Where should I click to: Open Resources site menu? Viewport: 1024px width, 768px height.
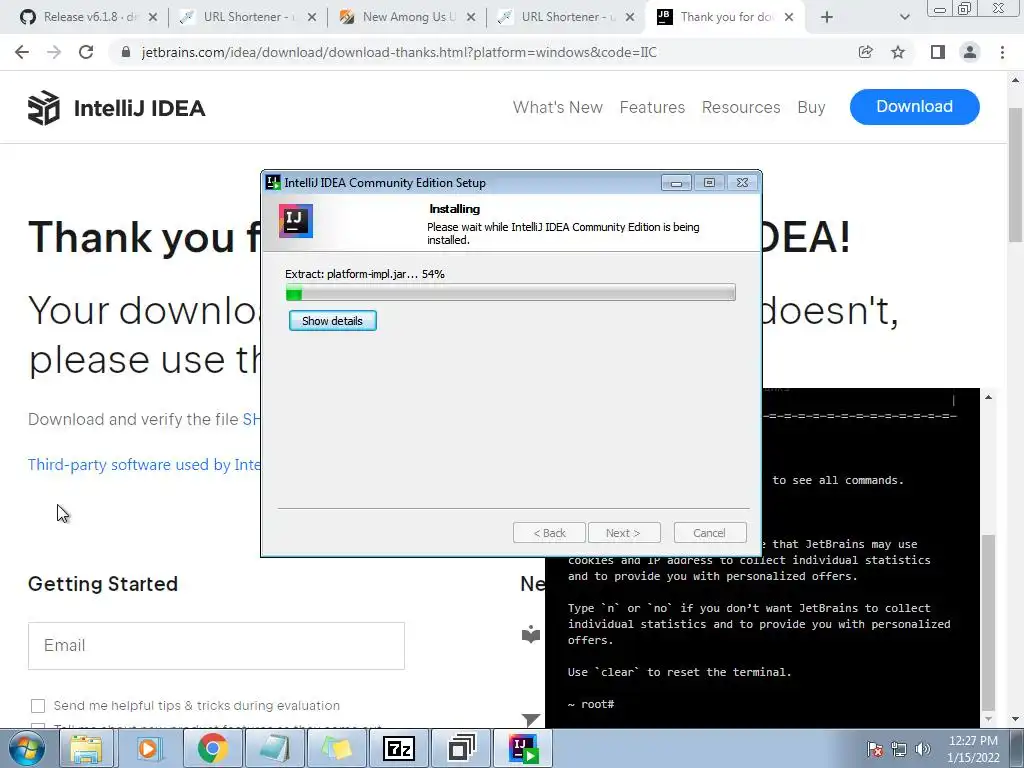click(741, 107)
